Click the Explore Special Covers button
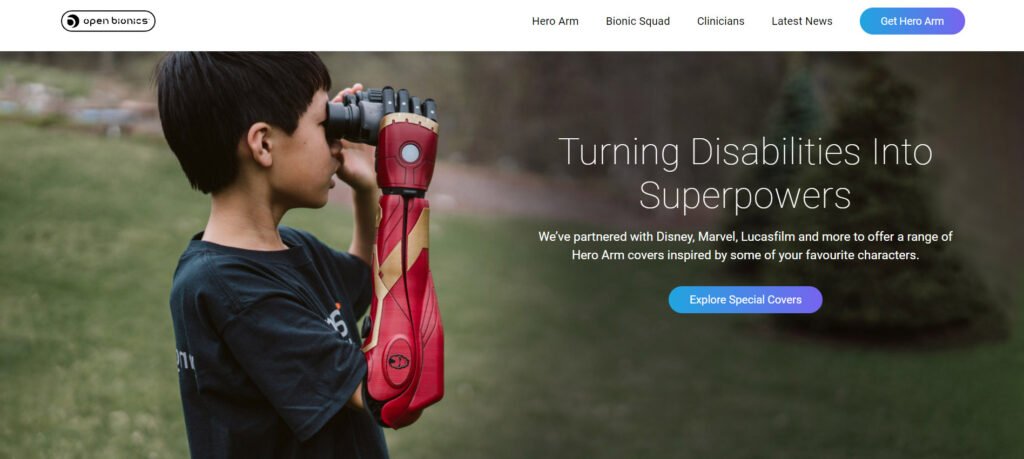Screen dimensions: 1024x459 tap(745, 300)
